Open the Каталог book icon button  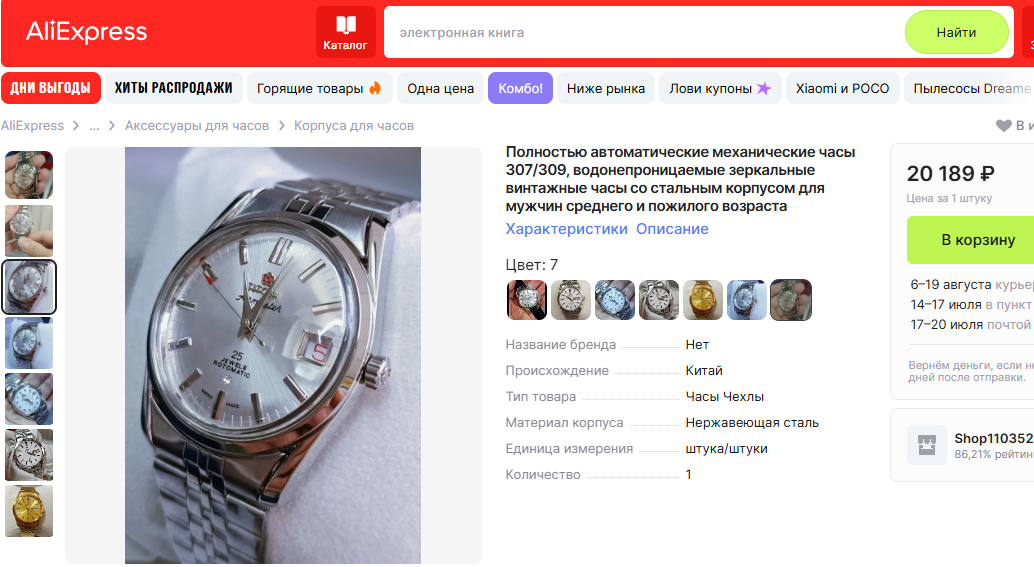[346, 32]
